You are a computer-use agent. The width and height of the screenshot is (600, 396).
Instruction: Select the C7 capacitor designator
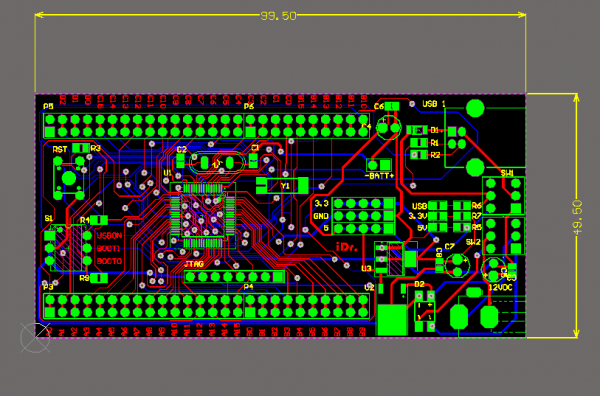click(x=450, y=246)
